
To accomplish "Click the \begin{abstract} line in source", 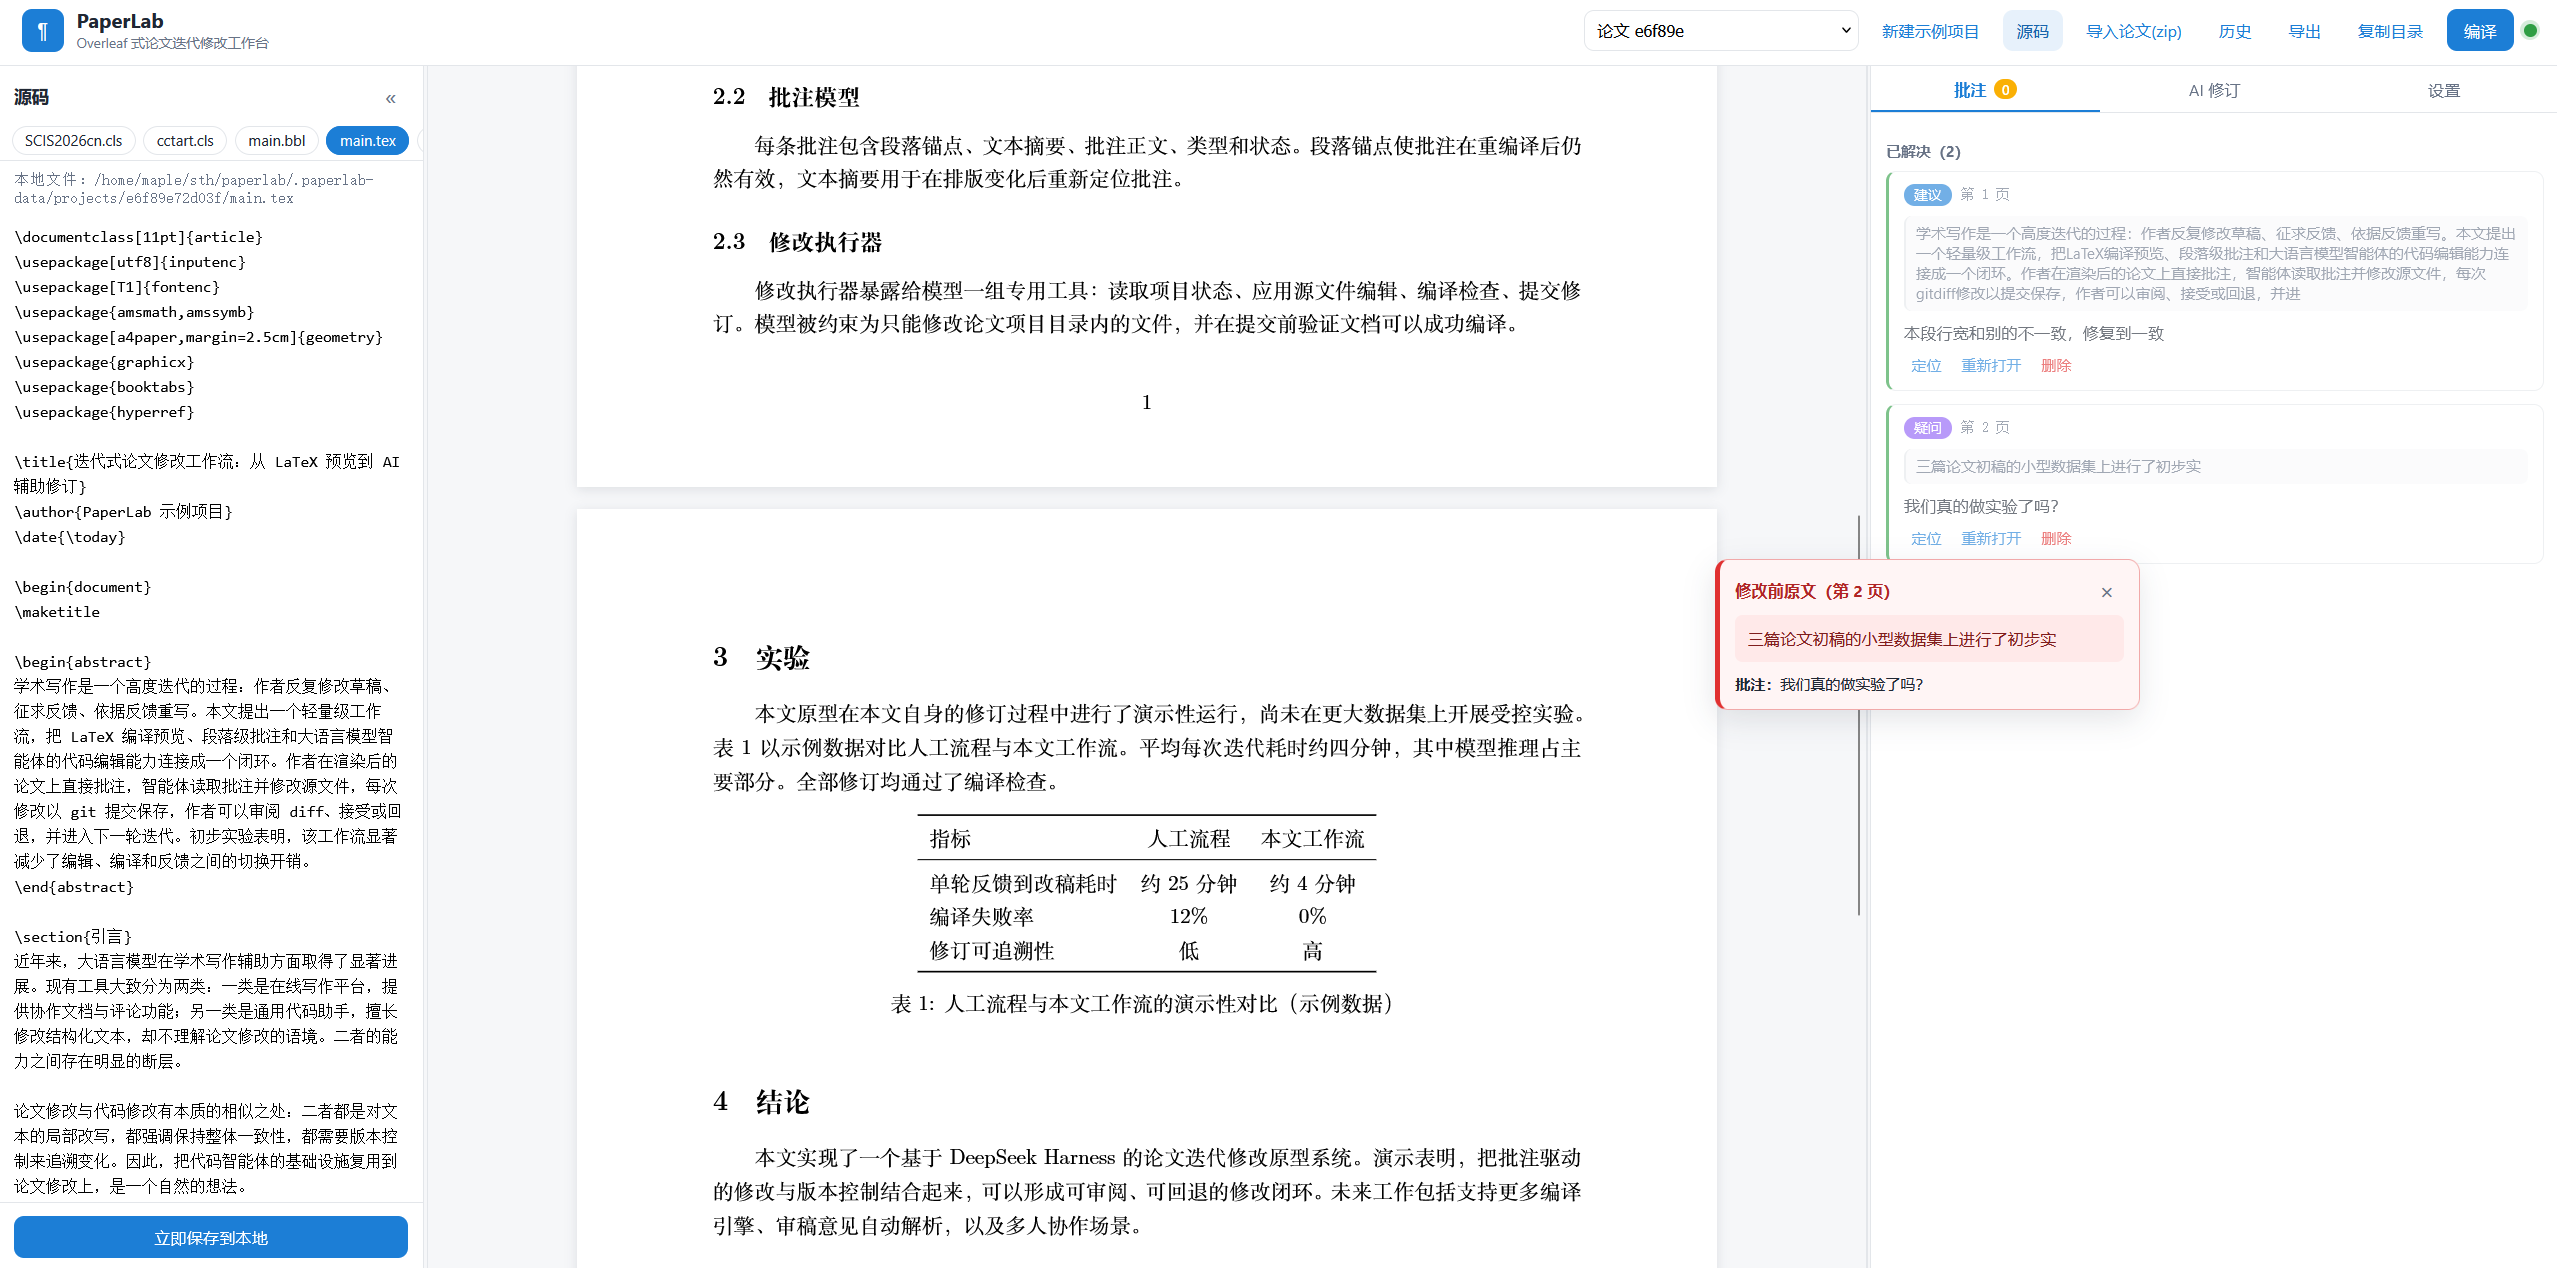I will pos(83,662).
